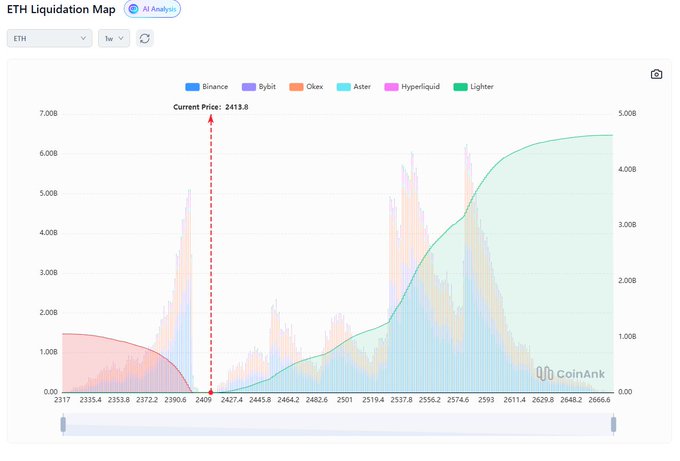Open the ETH coin dropdown

tap(49, 39)
